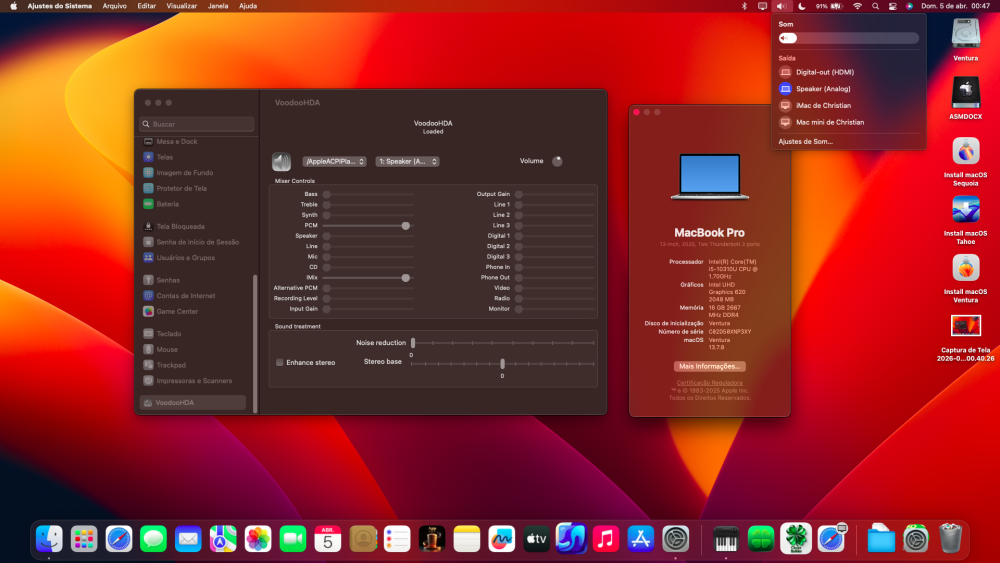Turn the Volume knob in VoodooHDA
The image size is (1000, 563).
tap(557, 161)
